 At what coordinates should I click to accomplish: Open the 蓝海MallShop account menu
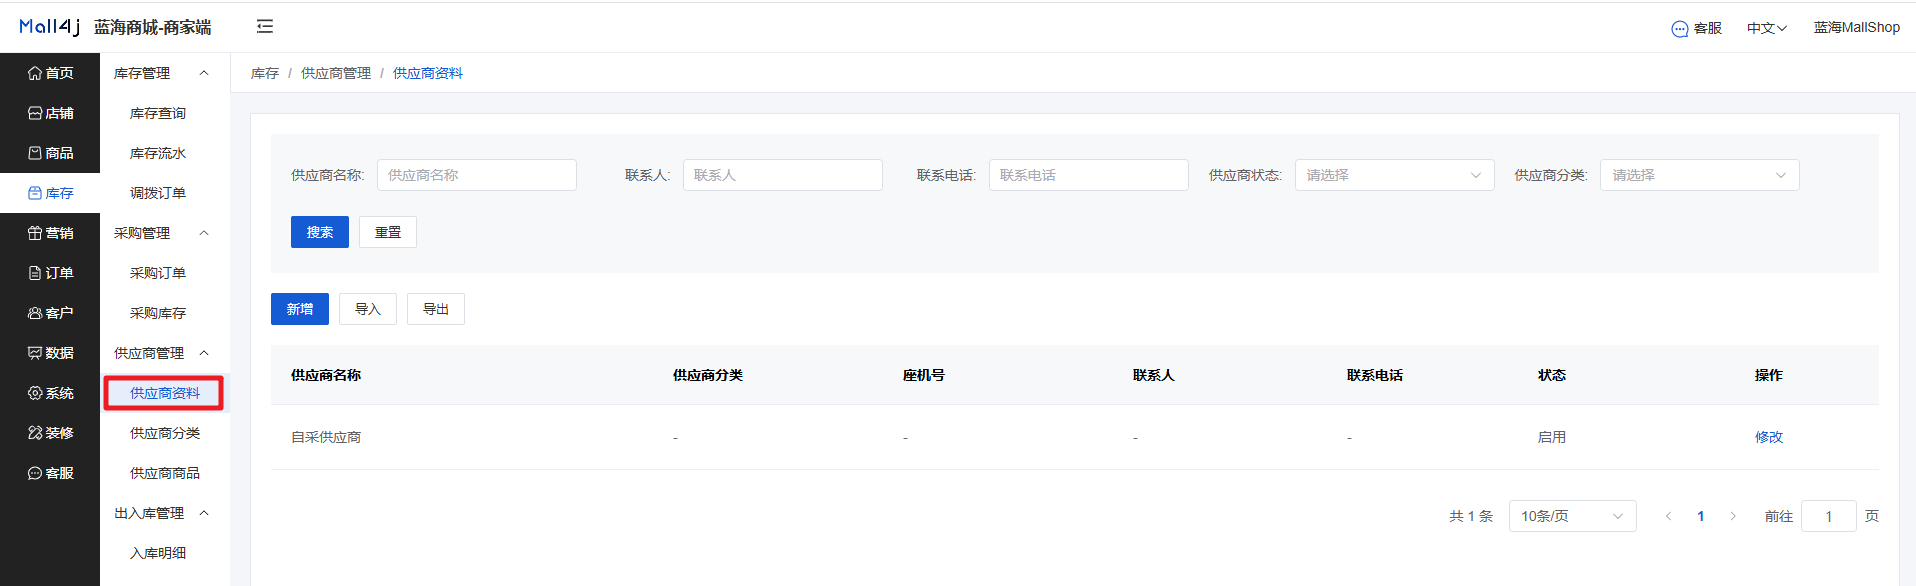coord(1857,28)
